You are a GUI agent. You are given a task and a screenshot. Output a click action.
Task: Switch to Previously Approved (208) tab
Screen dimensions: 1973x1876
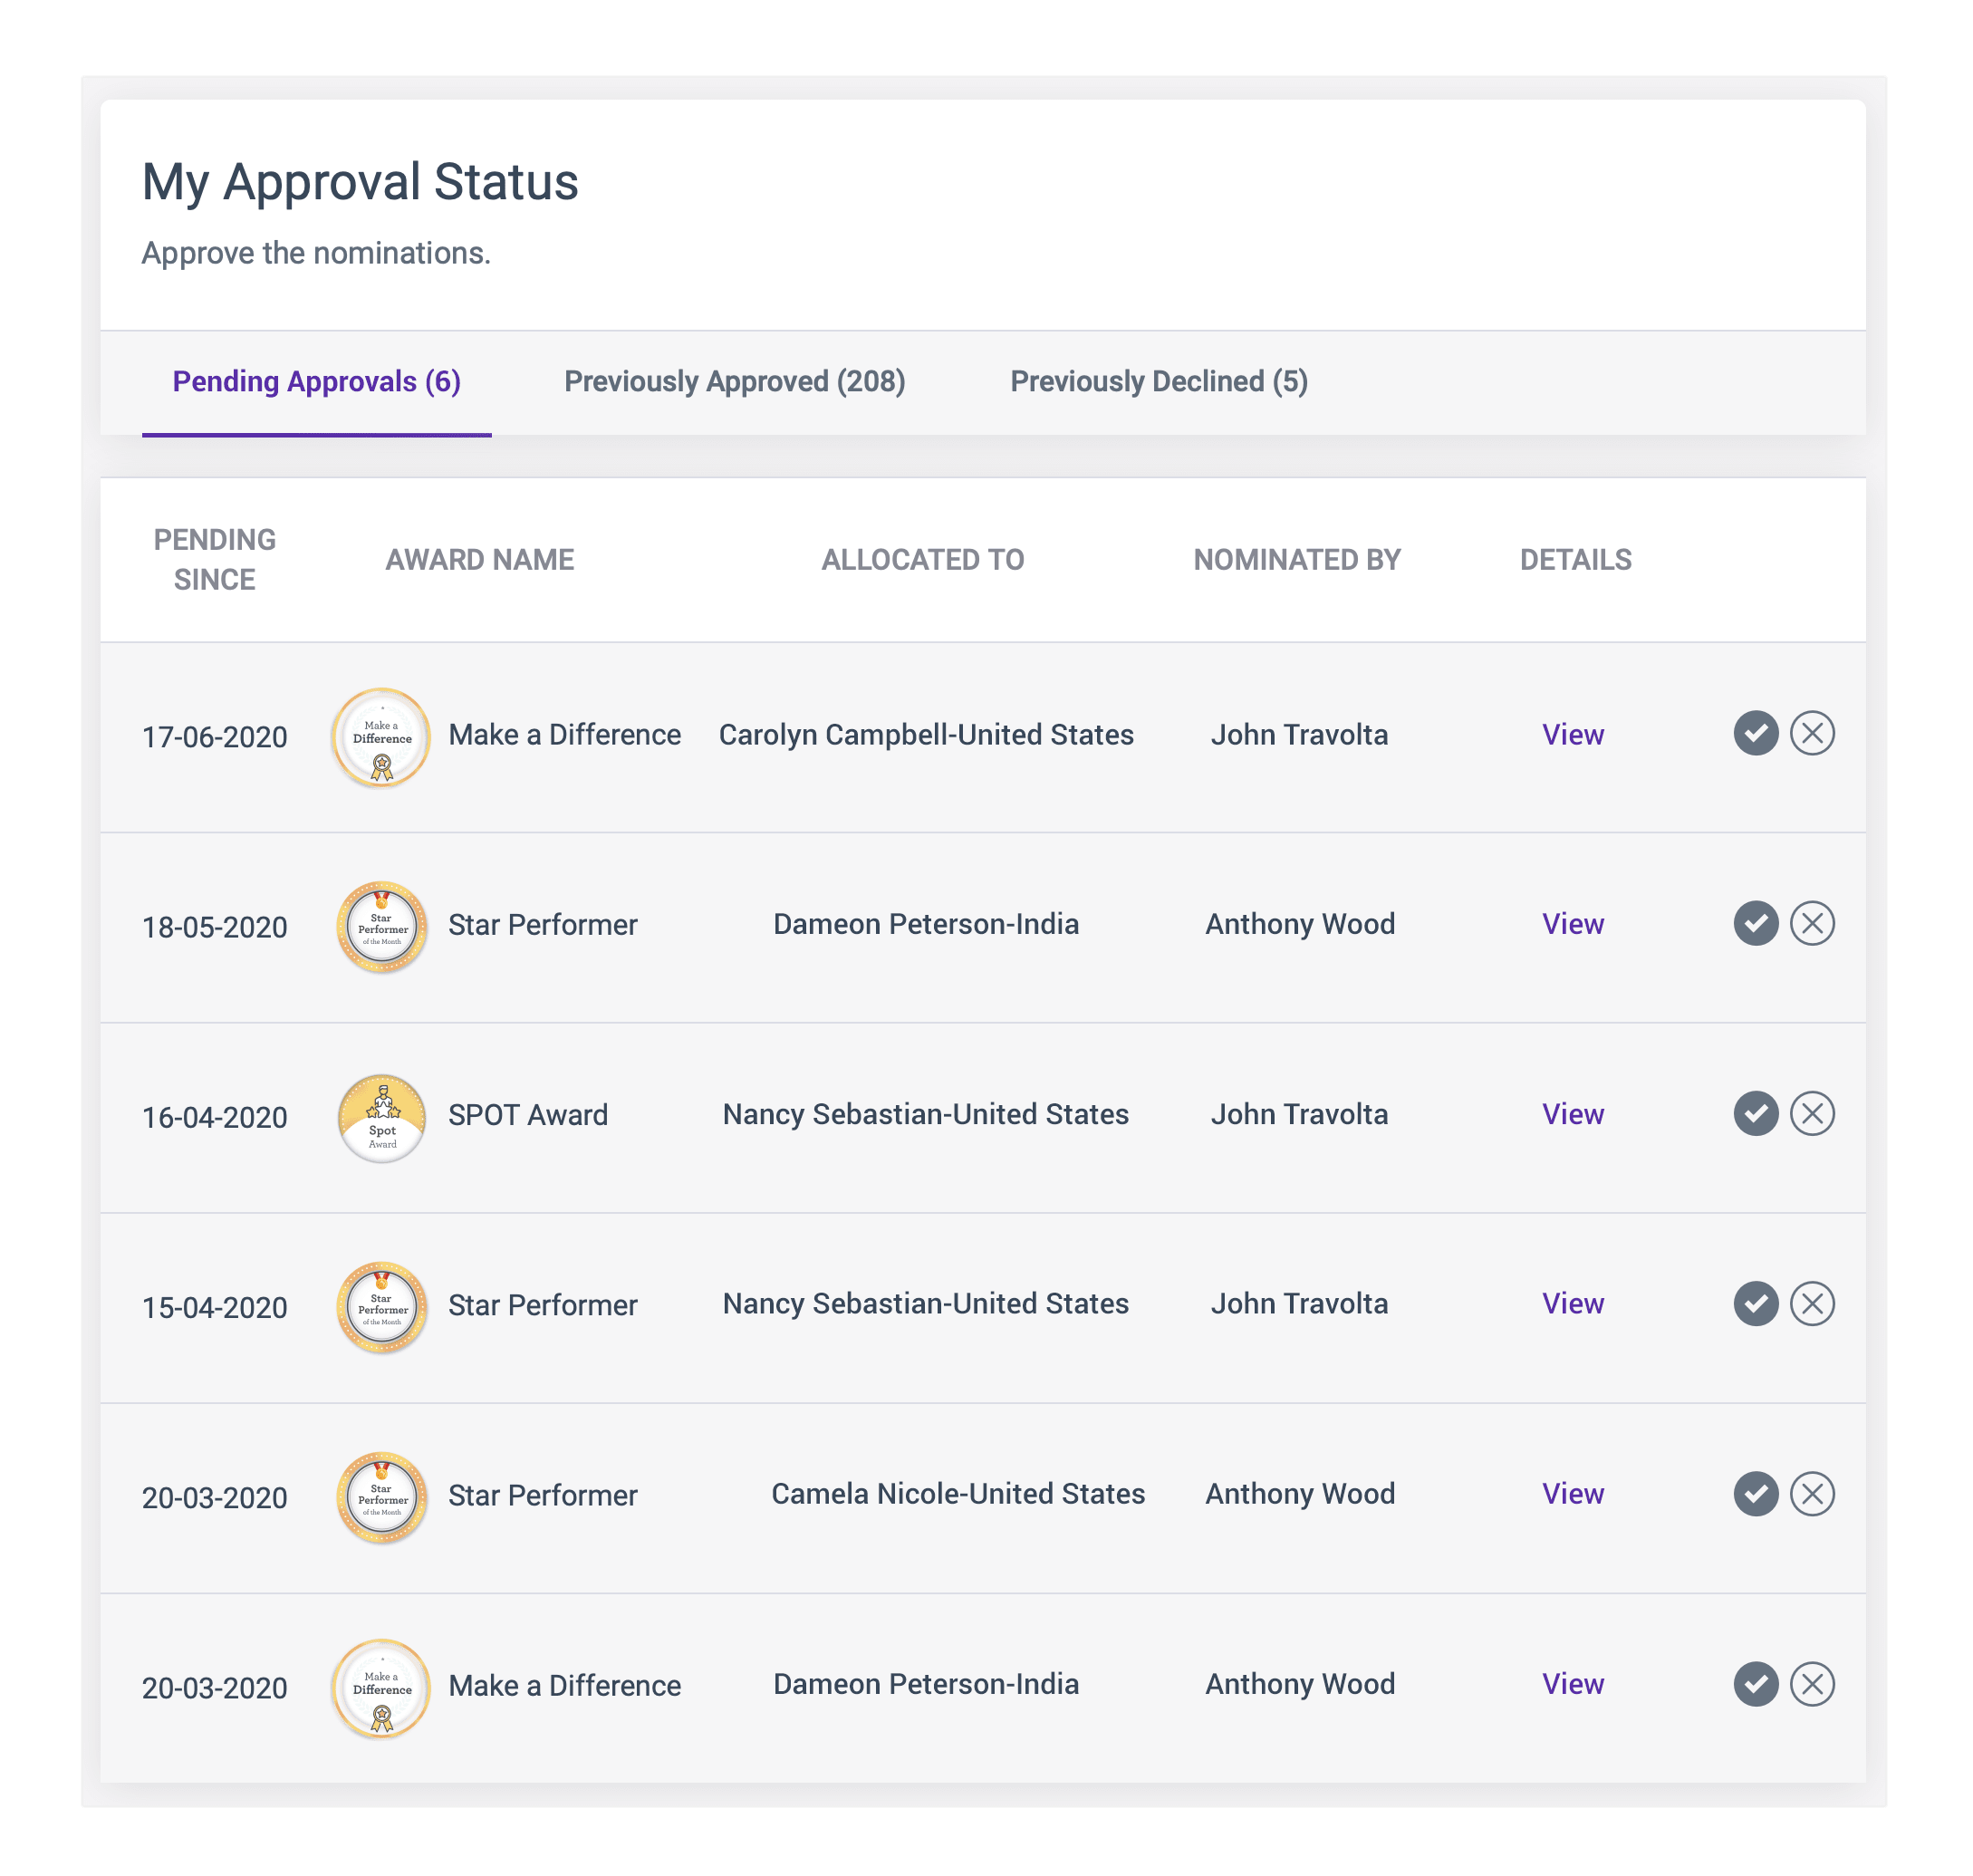[734, 382]
